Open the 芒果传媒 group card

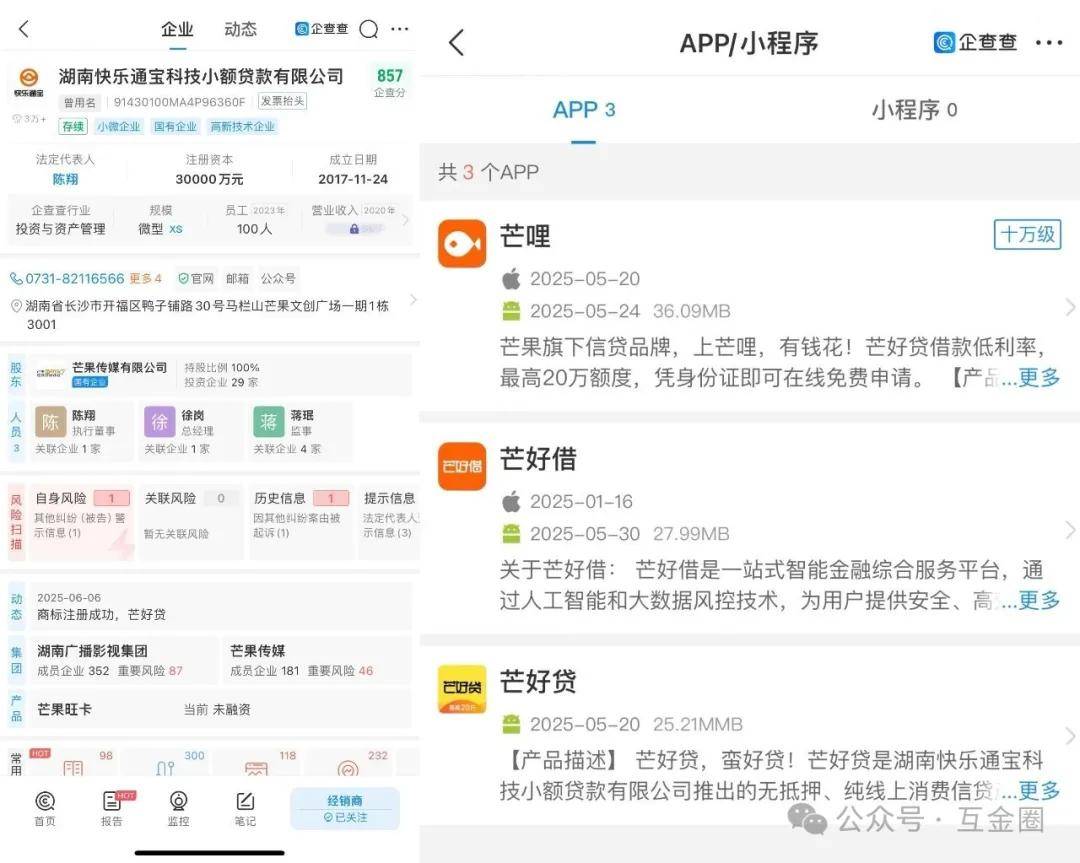click(317, 660)
